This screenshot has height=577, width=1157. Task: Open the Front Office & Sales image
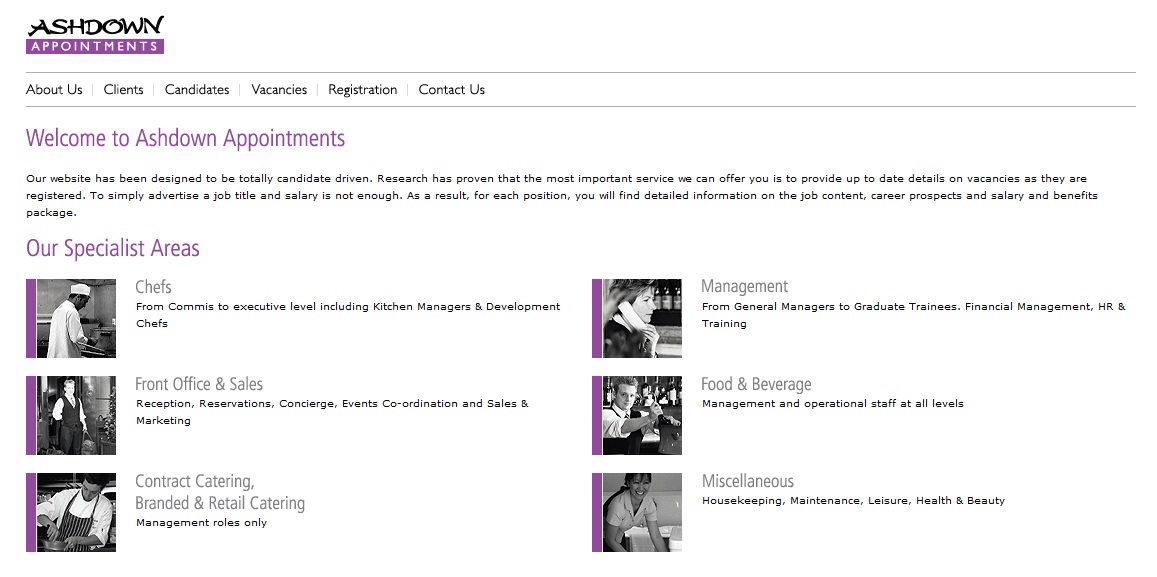(76, 415)
